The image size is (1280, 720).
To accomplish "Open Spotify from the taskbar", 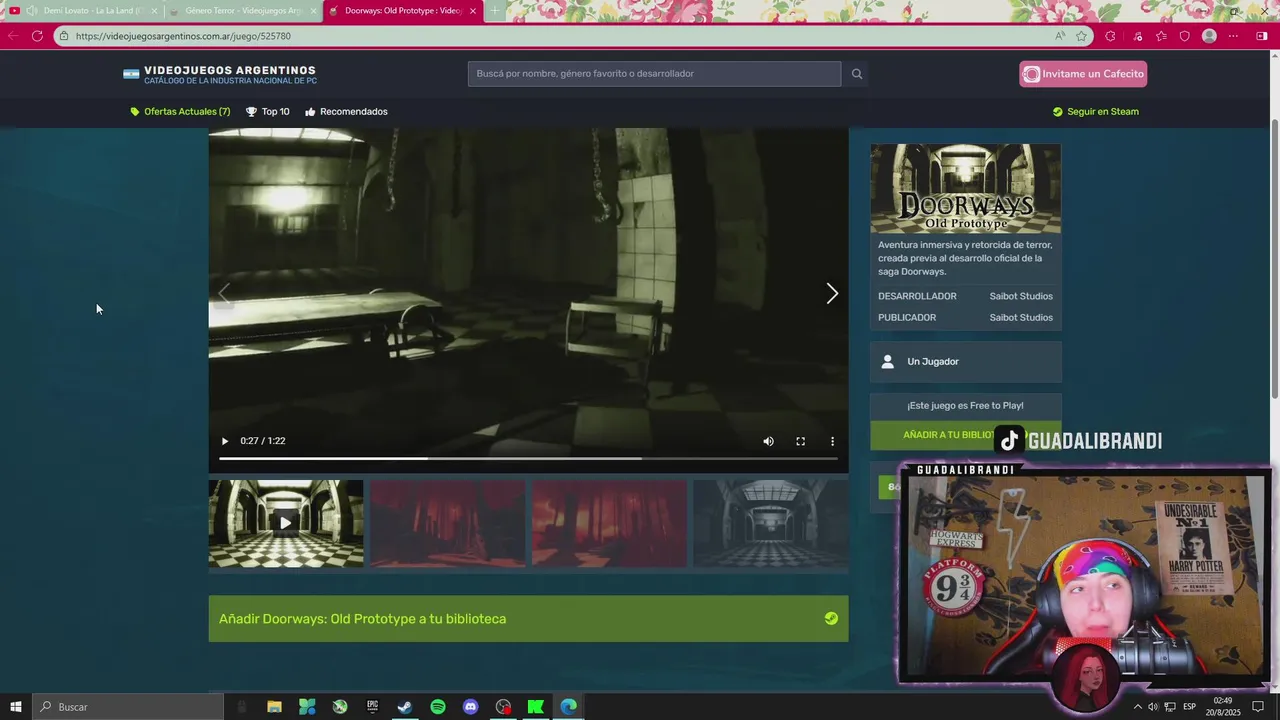I will tap(438, 707).
